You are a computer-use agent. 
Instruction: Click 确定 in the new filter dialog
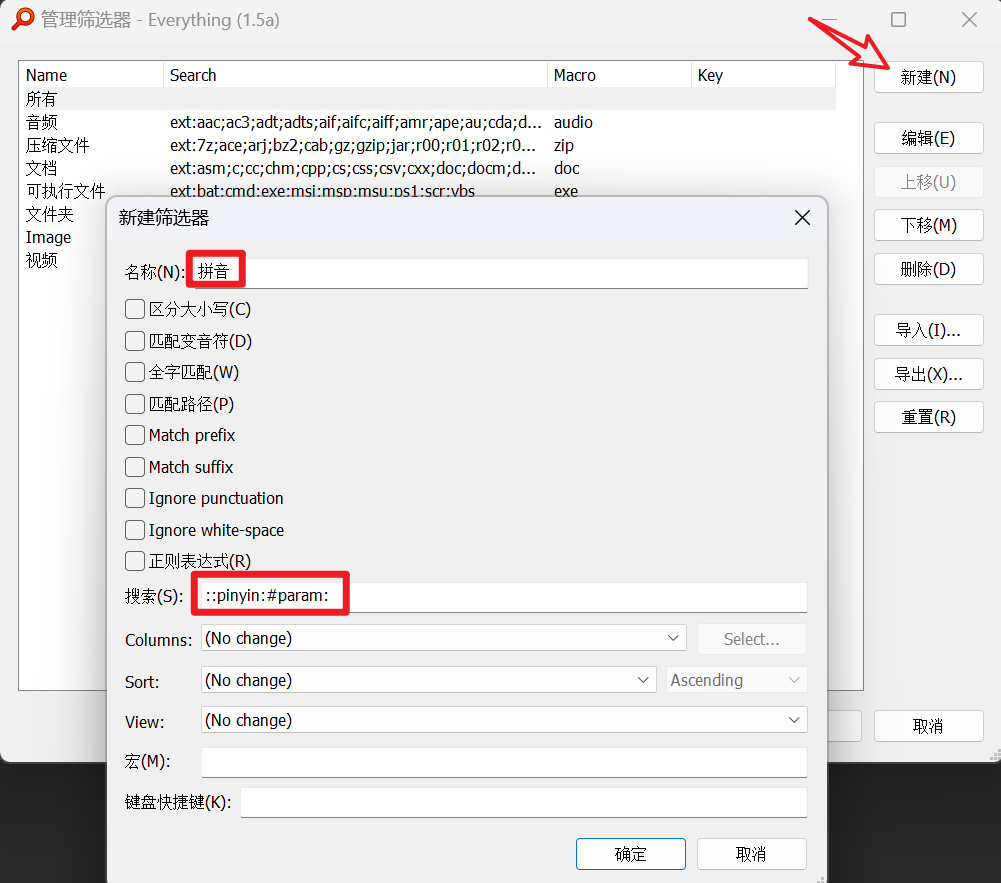[631, 854]
